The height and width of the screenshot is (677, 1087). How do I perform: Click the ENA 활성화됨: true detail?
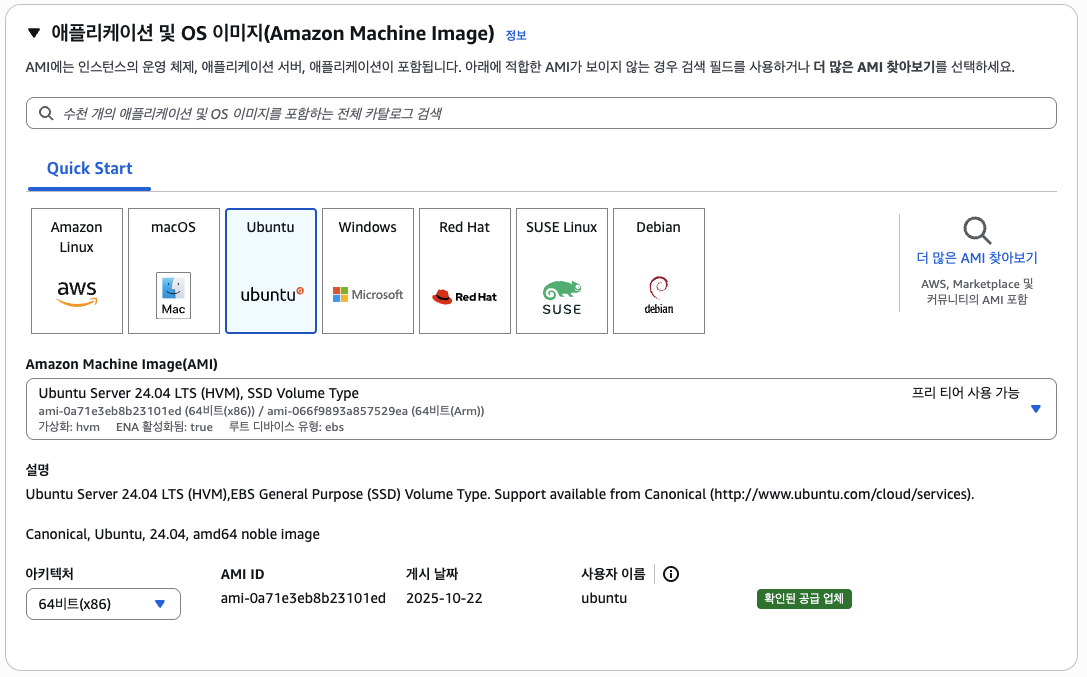[x=164, y=427]
